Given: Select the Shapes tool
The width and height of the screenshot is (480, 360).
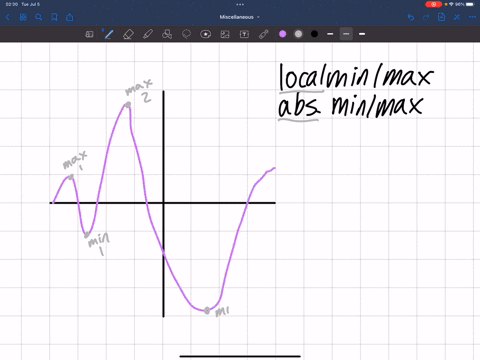Looking at the screenshot, I should pos(167,34).
